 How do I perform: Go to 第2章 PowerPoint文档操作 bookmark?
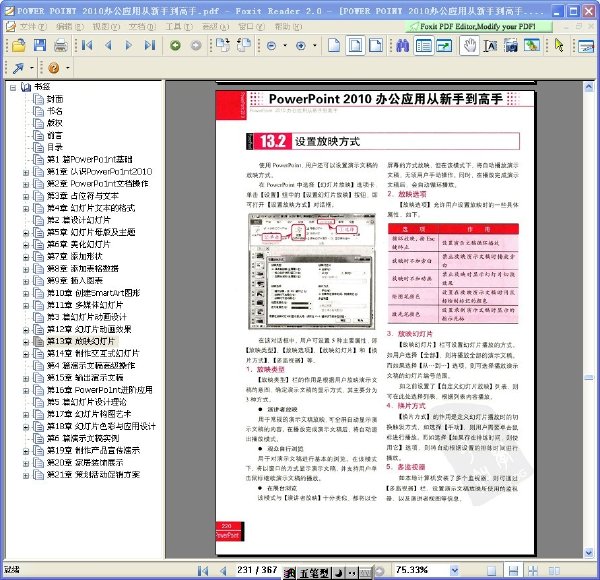(x=98, y=184)
